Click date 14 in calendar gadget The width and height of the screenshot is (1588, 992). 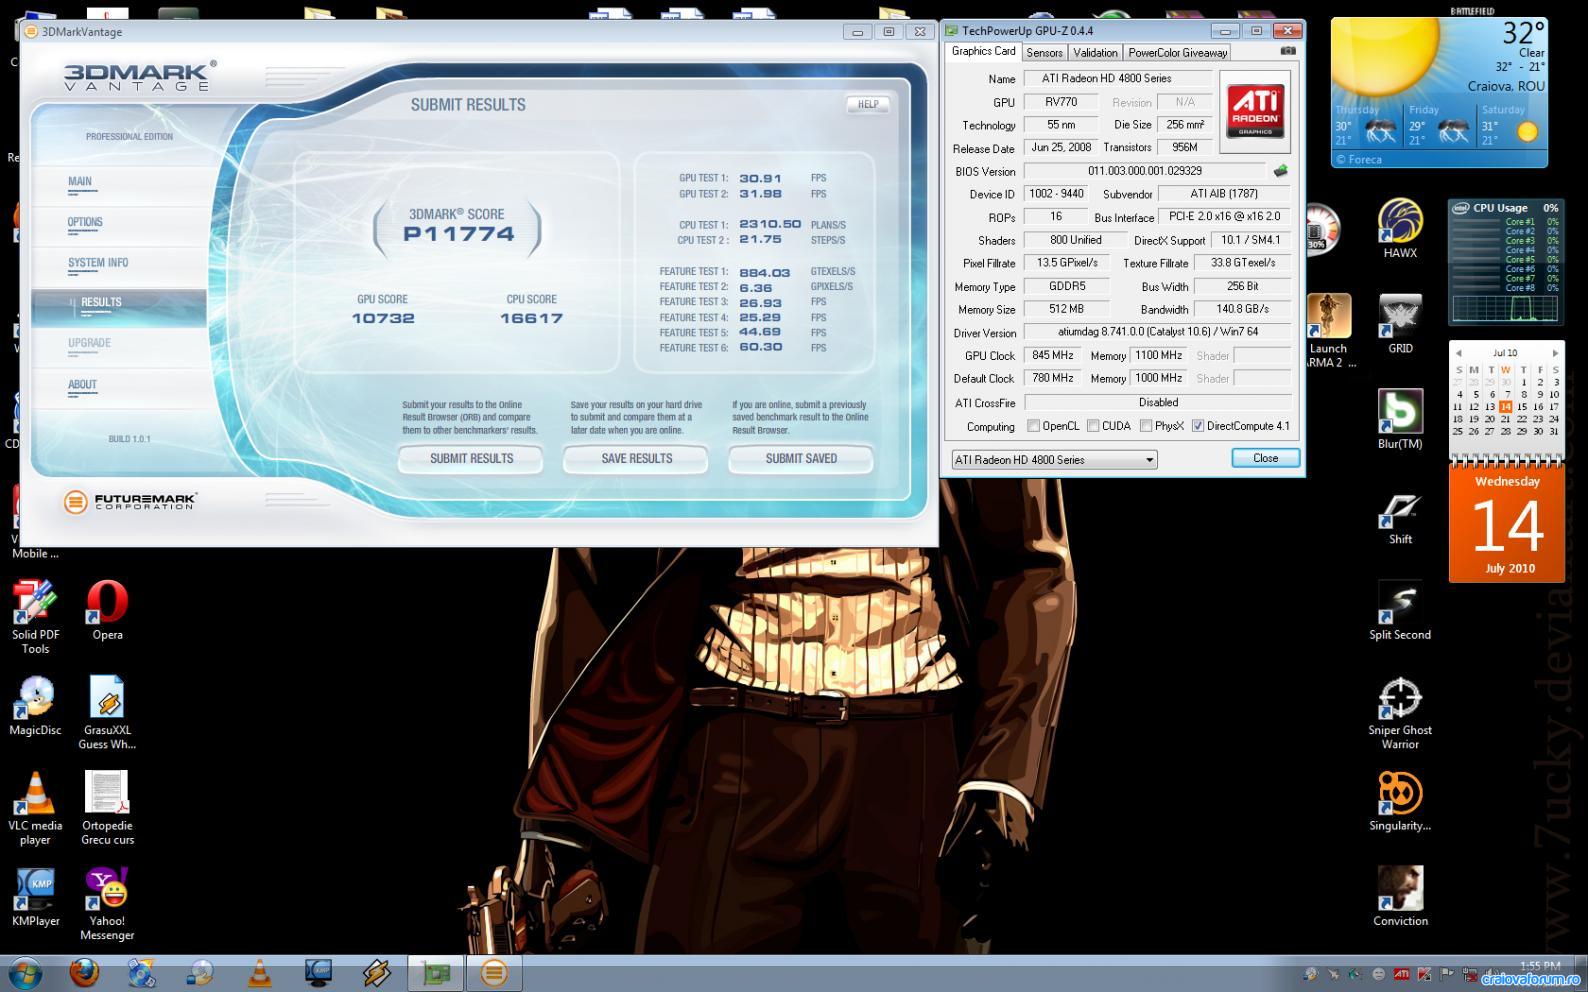point(1505,407)
